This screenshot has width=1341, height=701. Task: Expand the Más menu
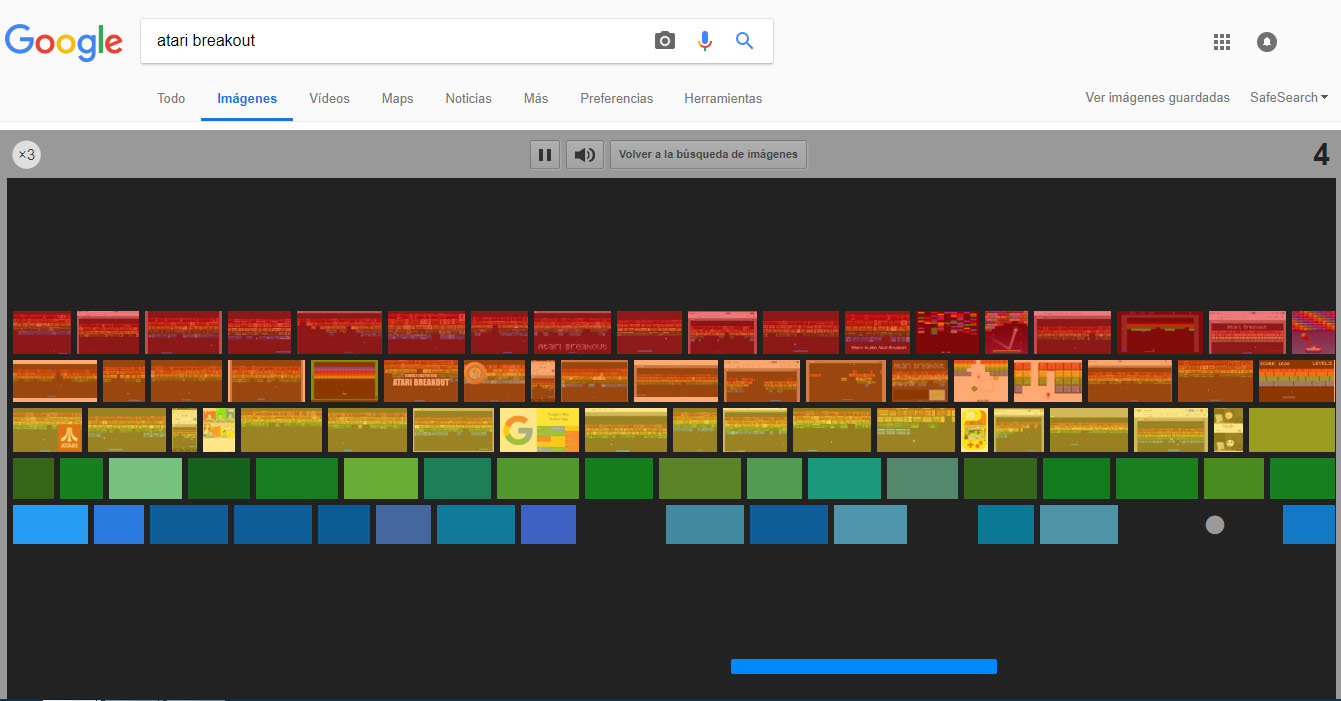(x=535, y=98)
